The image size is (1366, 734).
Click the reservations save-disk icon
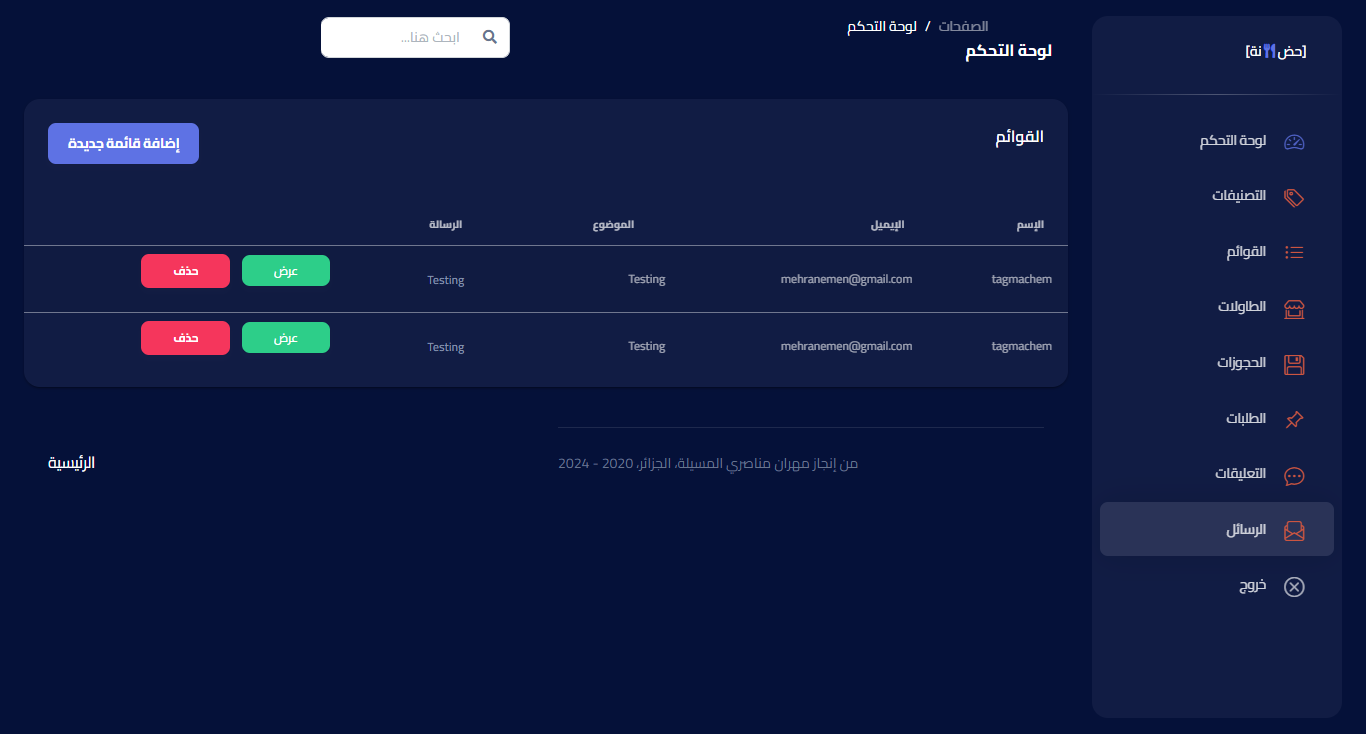pos(1294,364)
